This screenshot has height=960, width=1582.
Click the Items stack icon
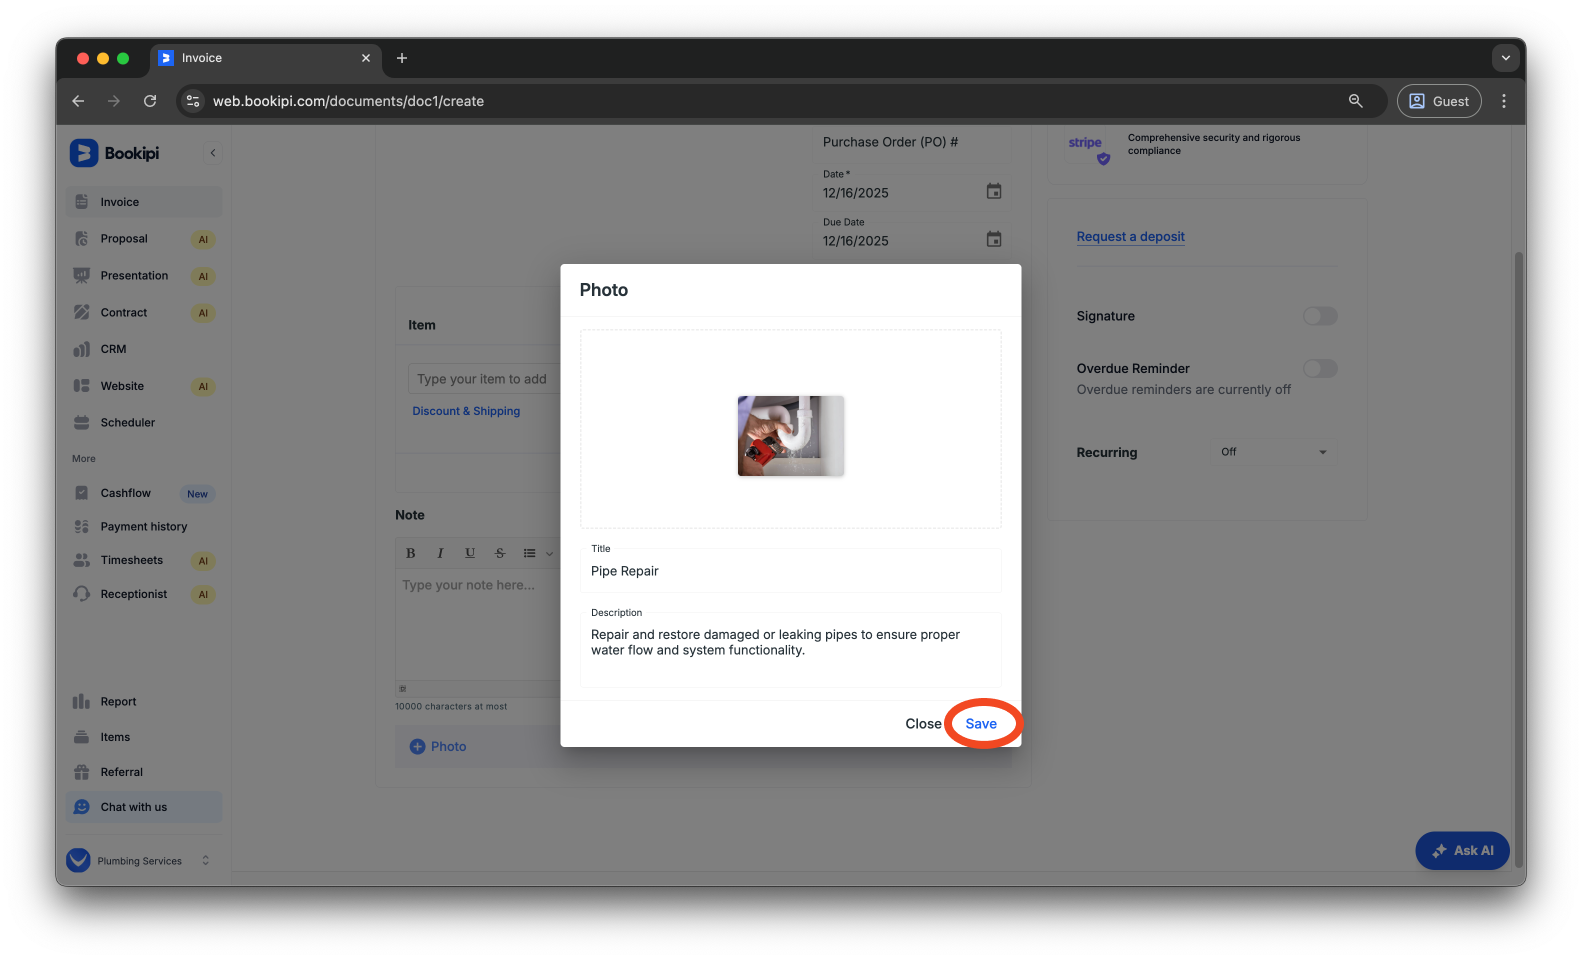[82, 737]
